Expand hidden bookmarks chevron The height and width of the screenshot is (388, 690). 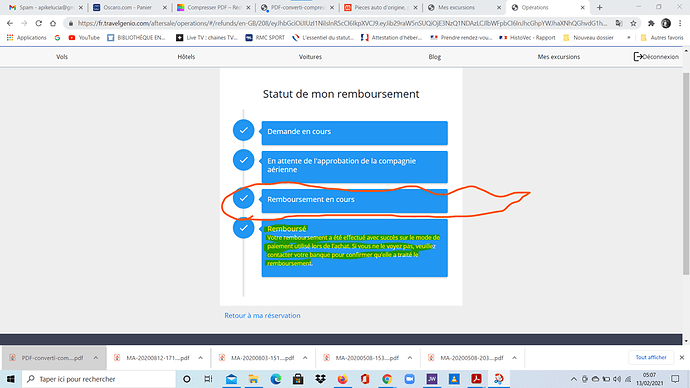click(628, 38)
